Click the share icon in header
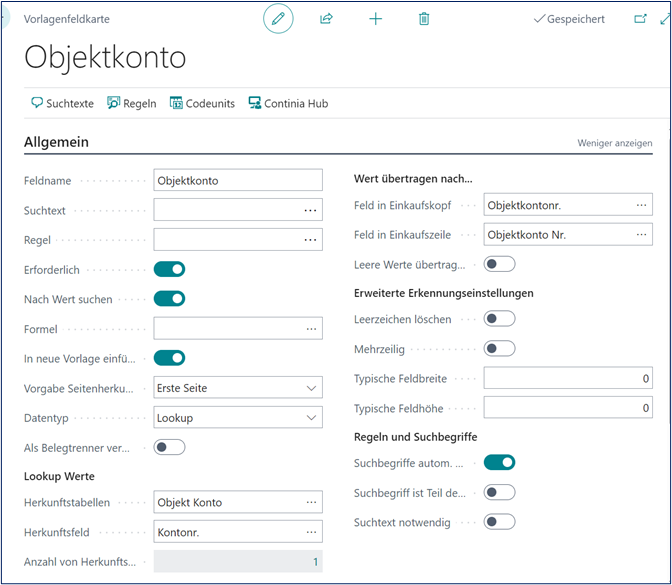672x585 pixels. pos(326,19)
